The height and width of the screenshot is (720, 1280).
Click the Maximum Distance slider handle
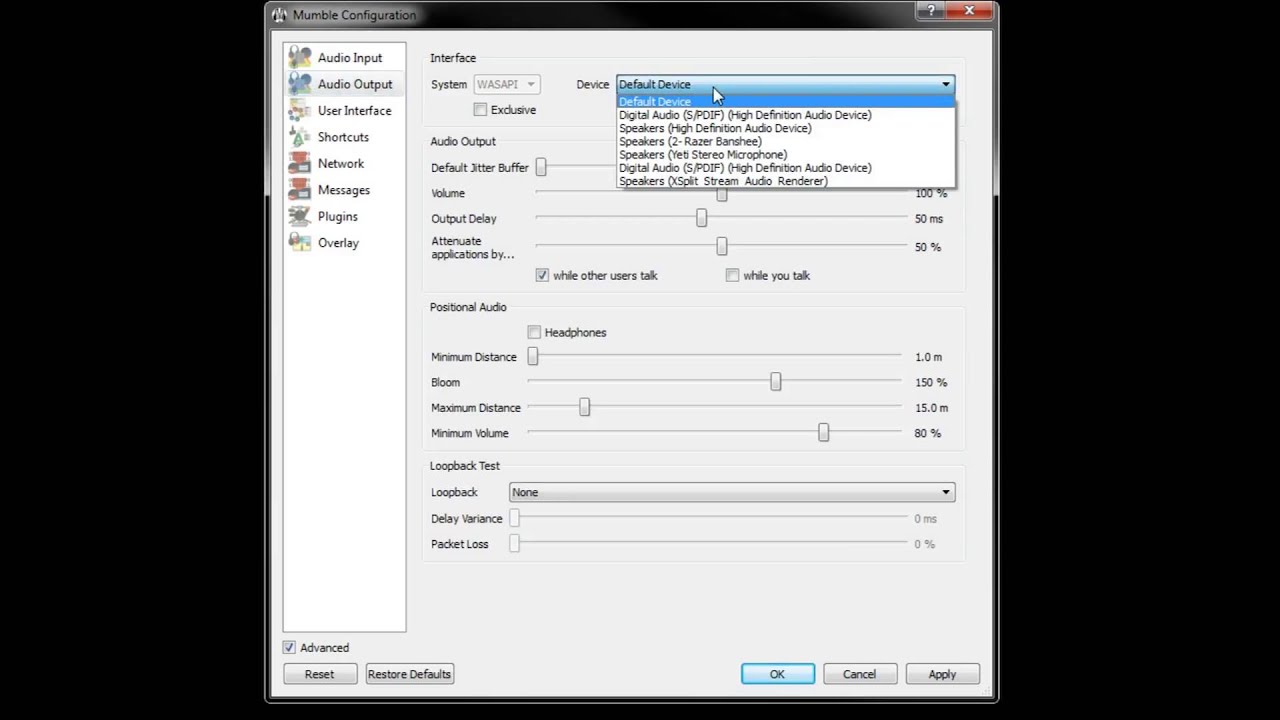tap(584, 407)
